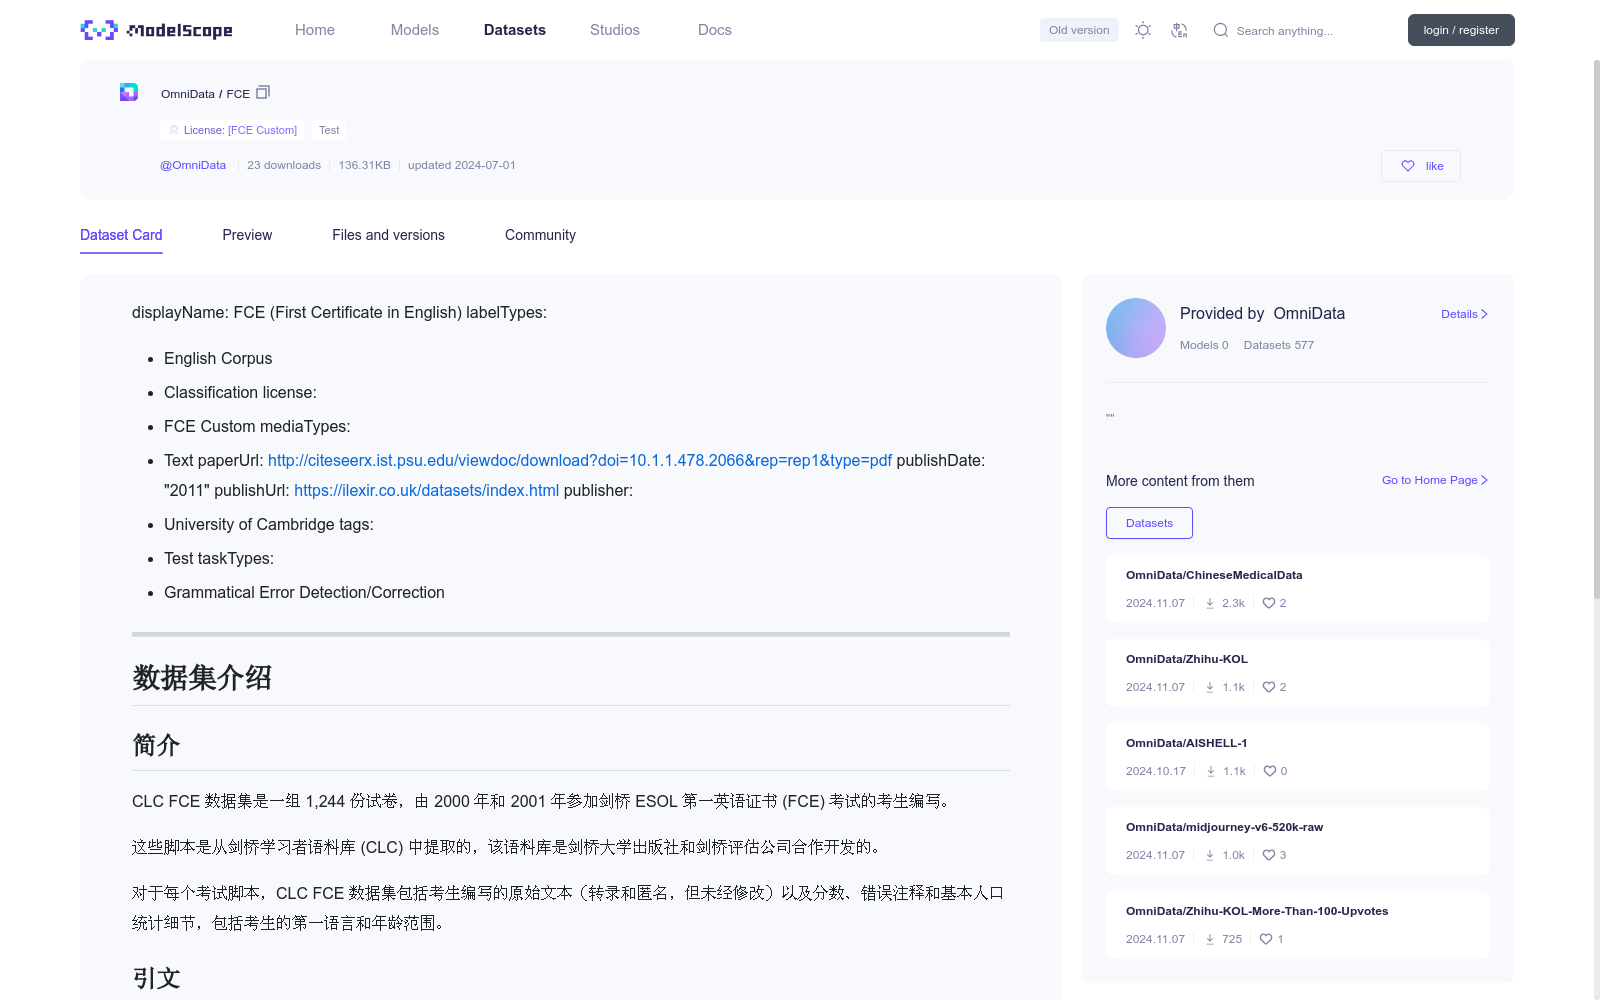
Task: Open OmniData/AISHELL-1 dataset
Action: tap(1186, 743)
